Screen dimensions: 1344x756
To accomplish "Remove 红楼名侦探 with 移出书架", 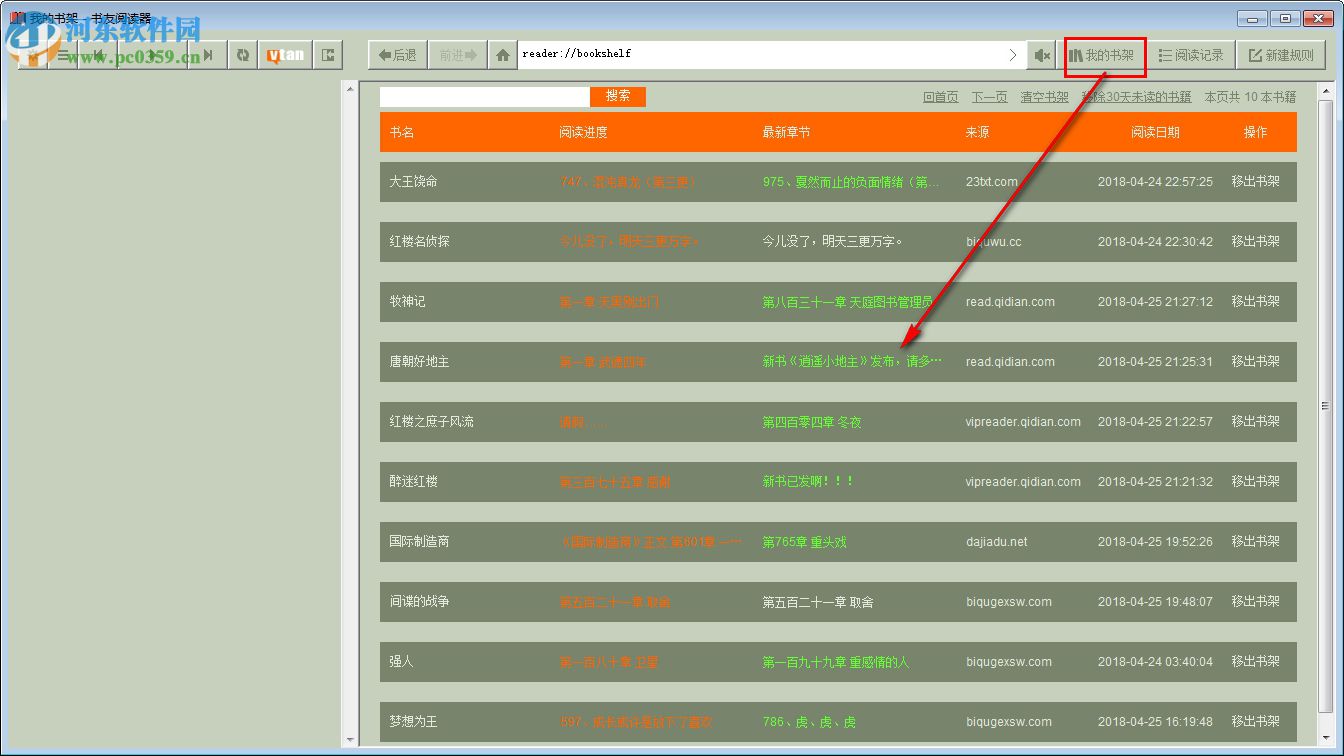I will [1256, 242].
